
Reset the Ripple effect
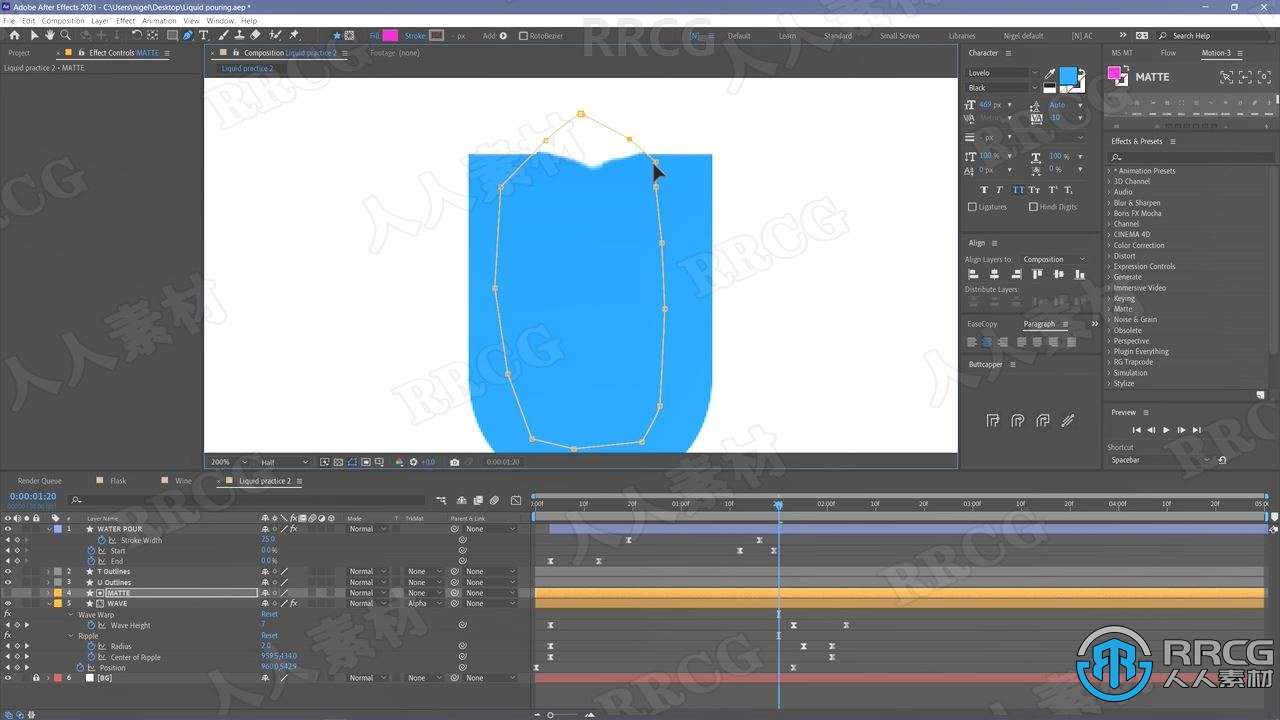(269, 636)
